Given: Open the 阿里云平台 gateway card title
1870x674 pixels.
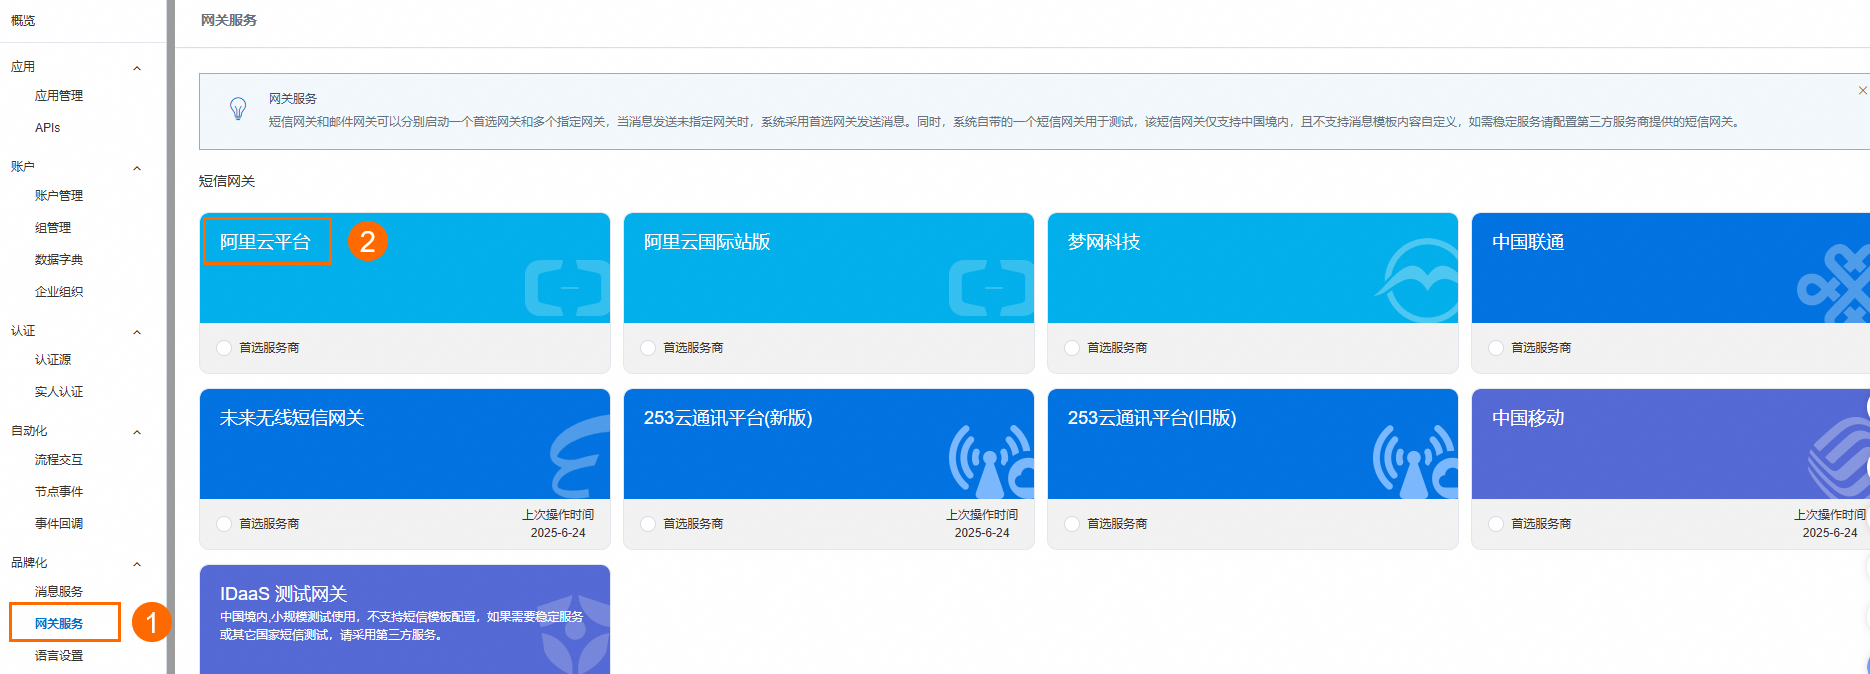Looking at the screenshot, I should tap(265, 242).
